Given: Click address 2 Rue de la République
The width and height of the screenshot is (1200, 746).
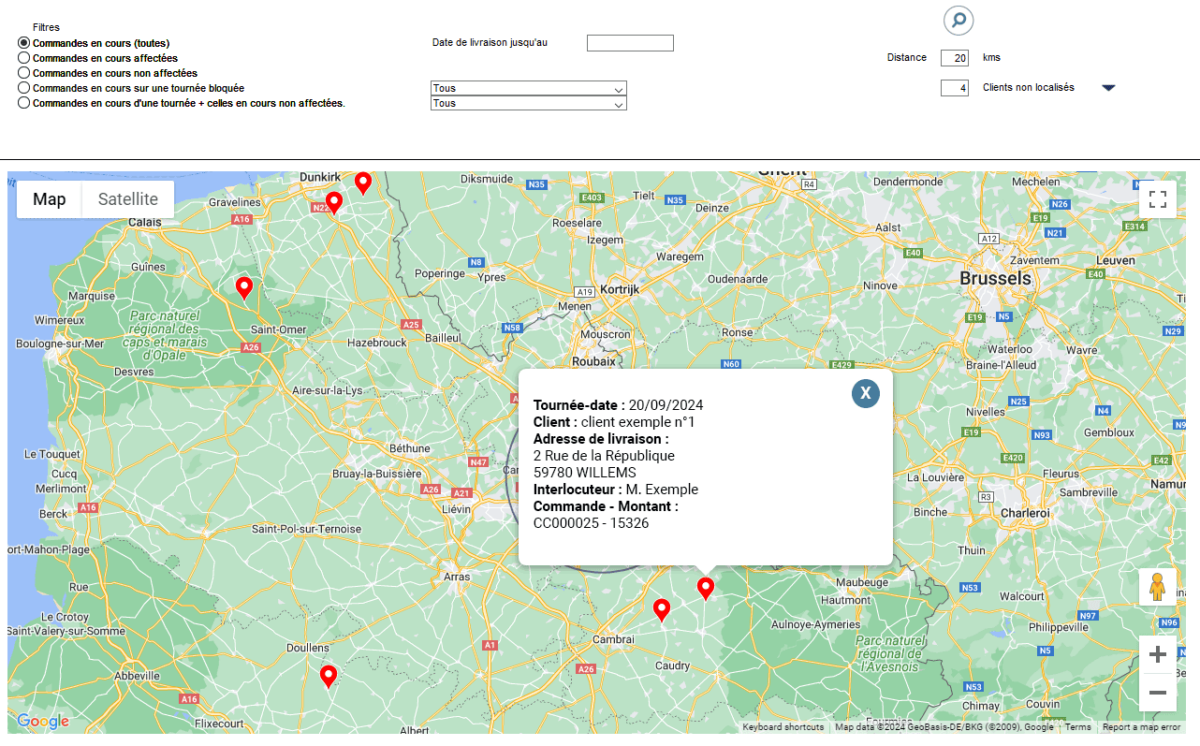Looking at the screenshot, I should (604, 455).
